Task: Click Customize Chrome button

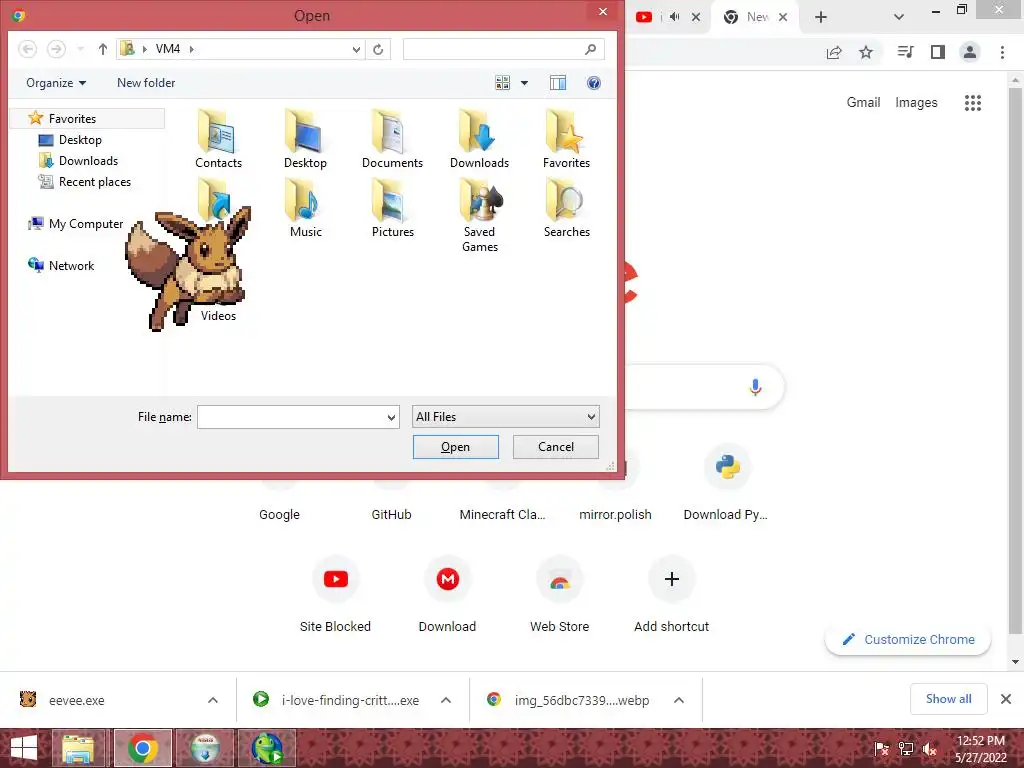Action: pos(908,639)
